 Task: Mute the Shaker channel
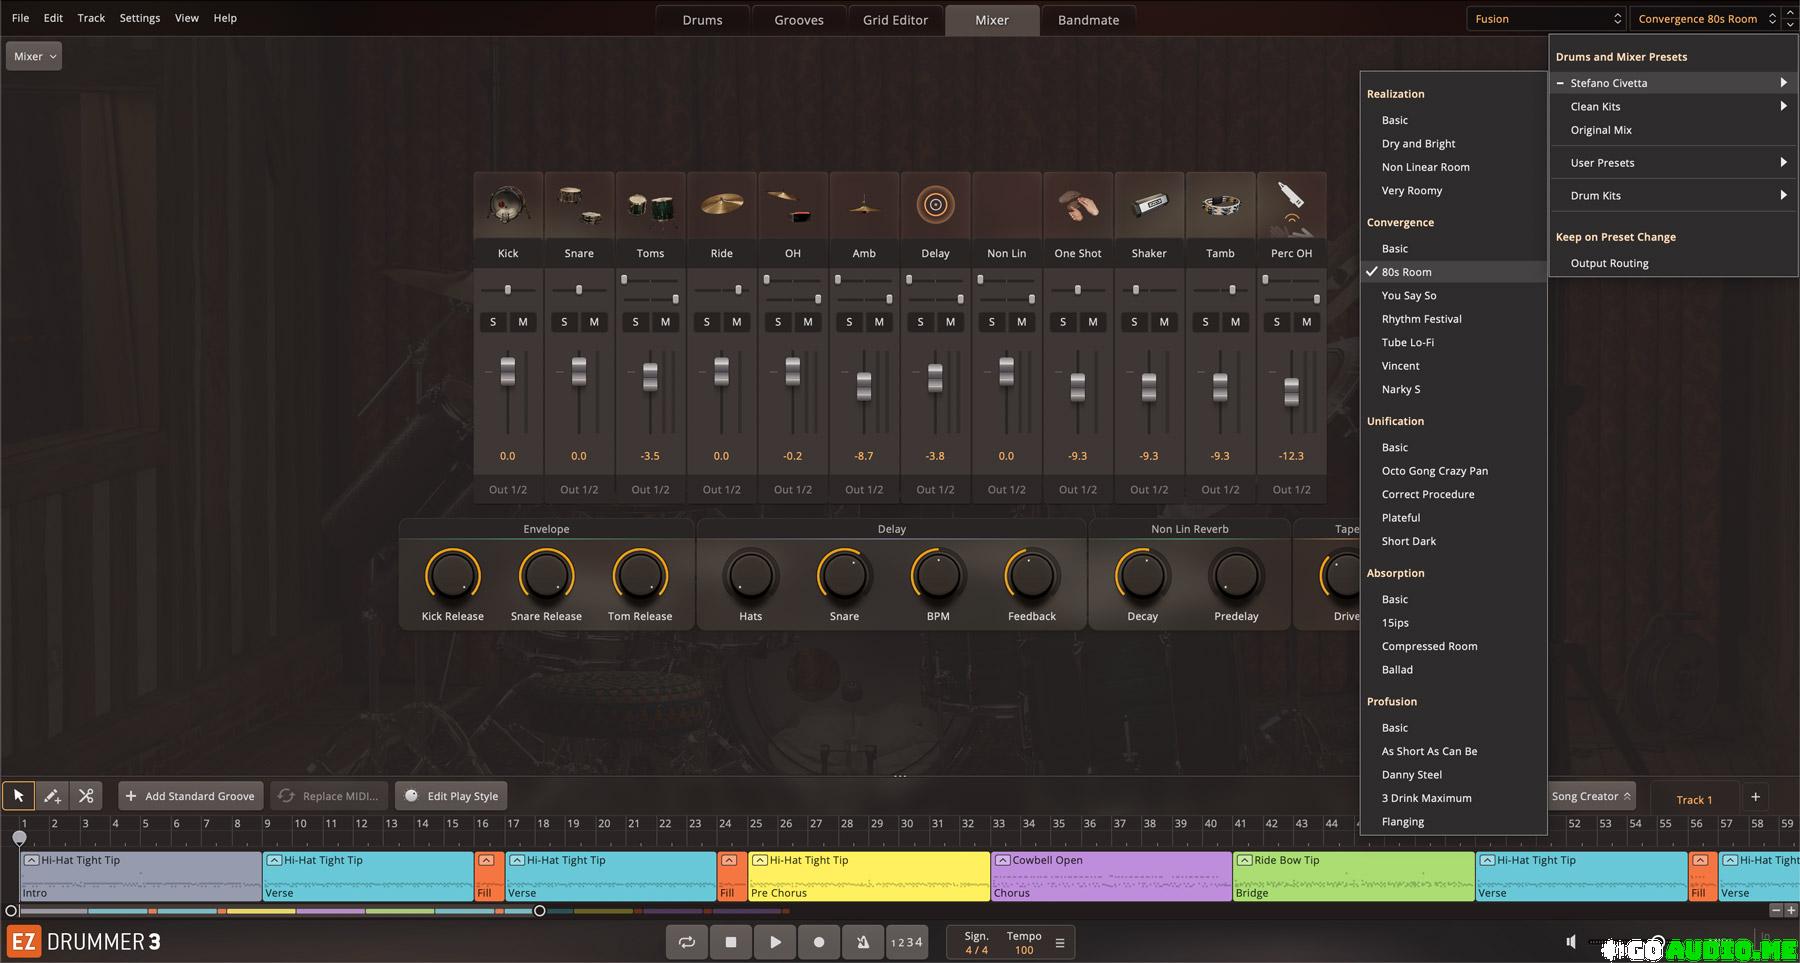point(1164,322)
